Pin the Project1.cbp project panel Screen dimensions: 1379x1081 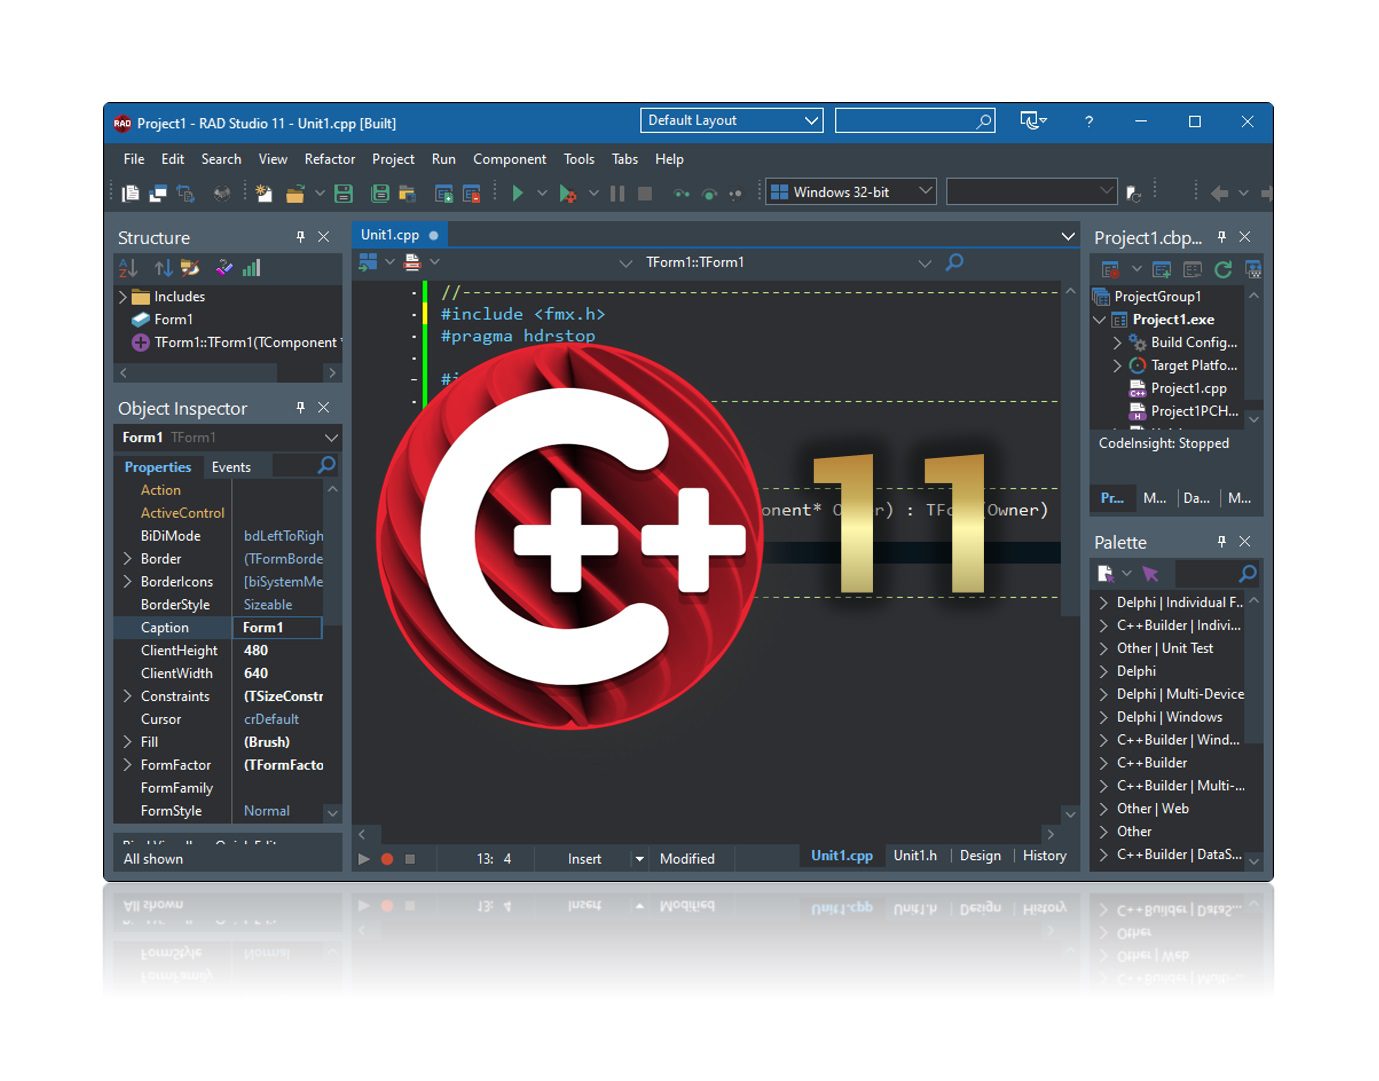(1221, 237)
